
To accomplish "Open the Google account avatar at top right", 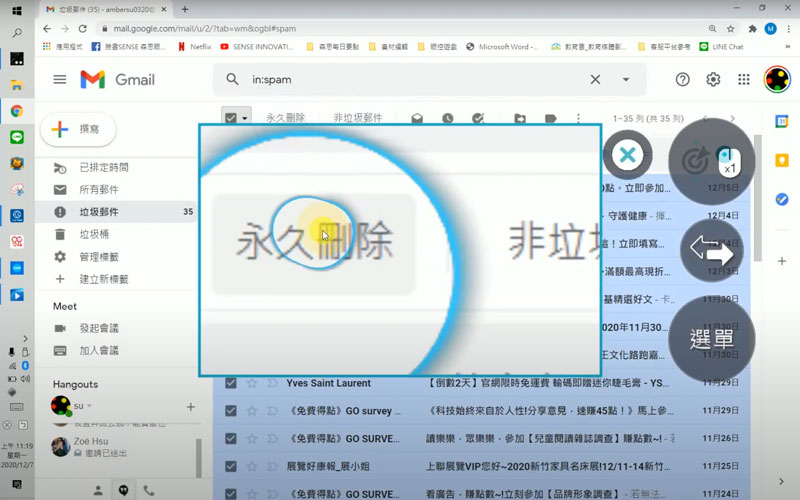I will pos(777,80).
